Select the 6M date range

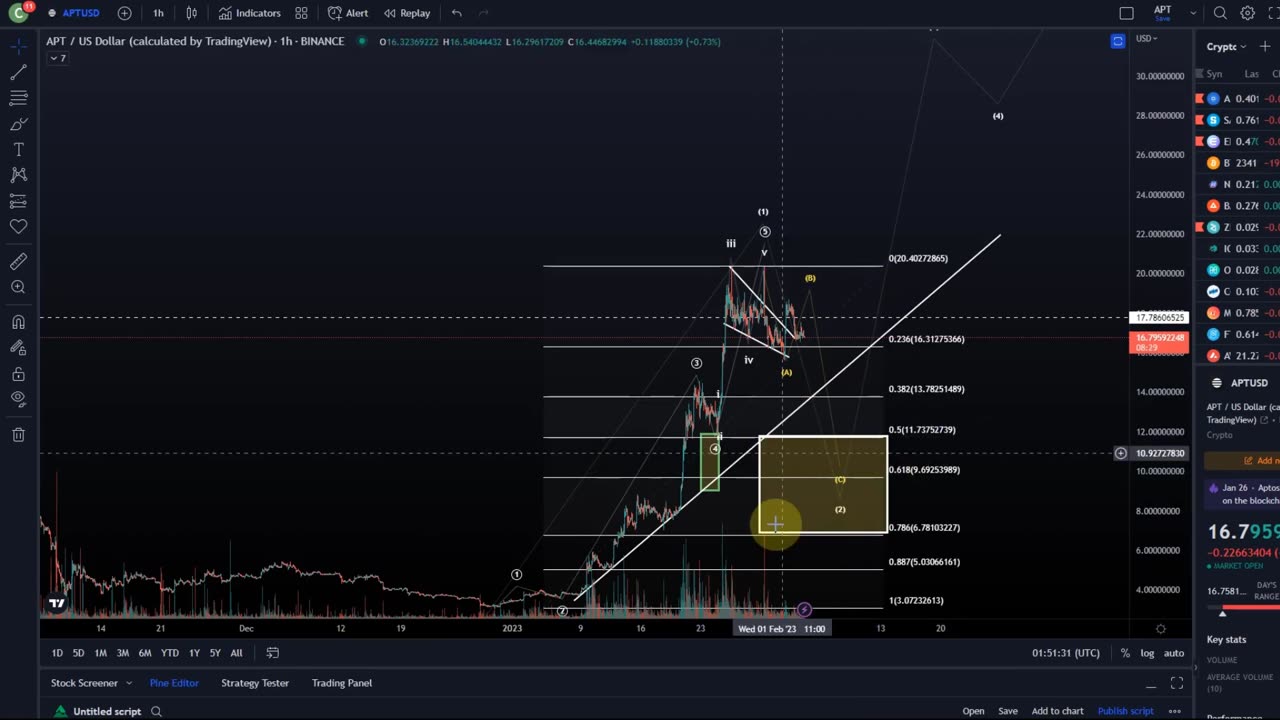click(x=145, y=653)
